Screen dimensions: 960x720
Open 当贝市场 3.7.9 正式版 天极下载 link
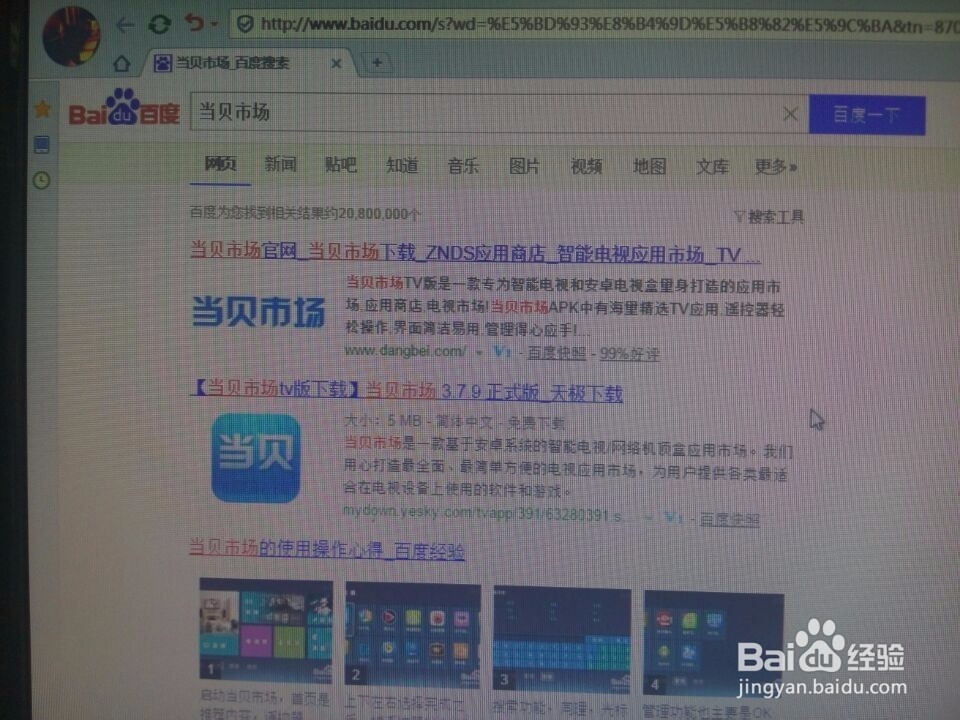click(407, 391)
